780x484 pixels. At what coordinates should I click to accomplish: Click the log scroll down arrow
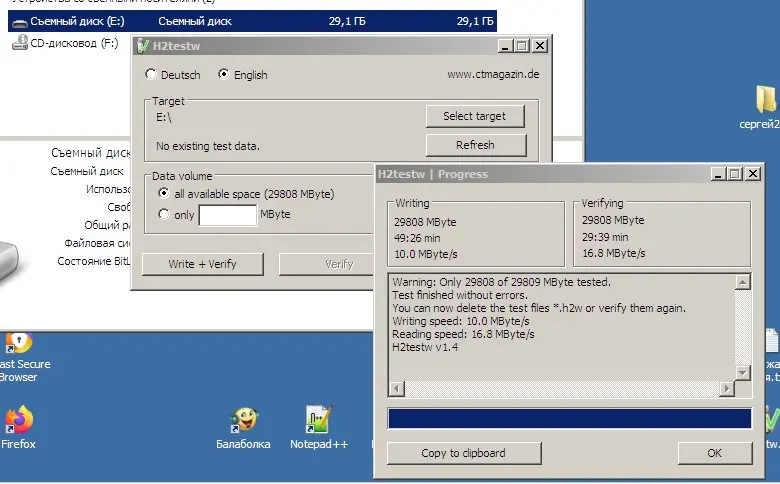(x=742, y=373)
